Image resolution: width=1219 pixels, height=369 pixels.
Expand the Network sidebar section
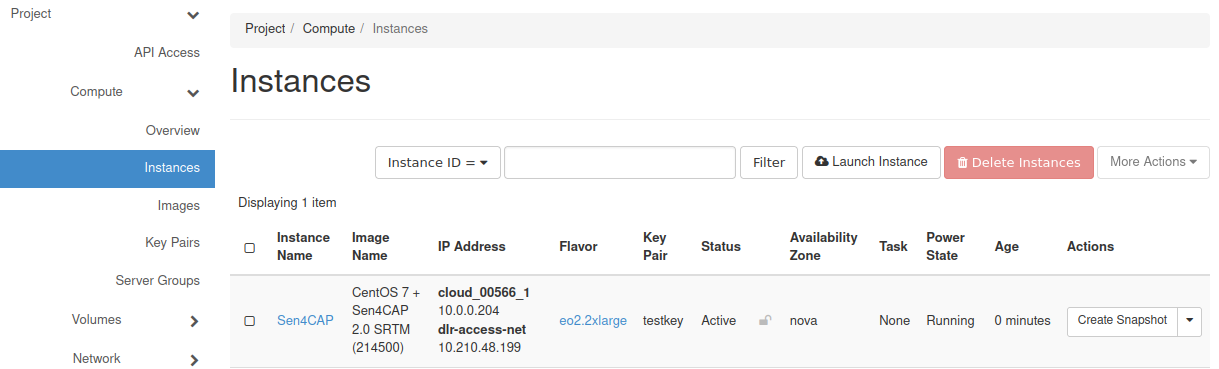pos(194,360)
